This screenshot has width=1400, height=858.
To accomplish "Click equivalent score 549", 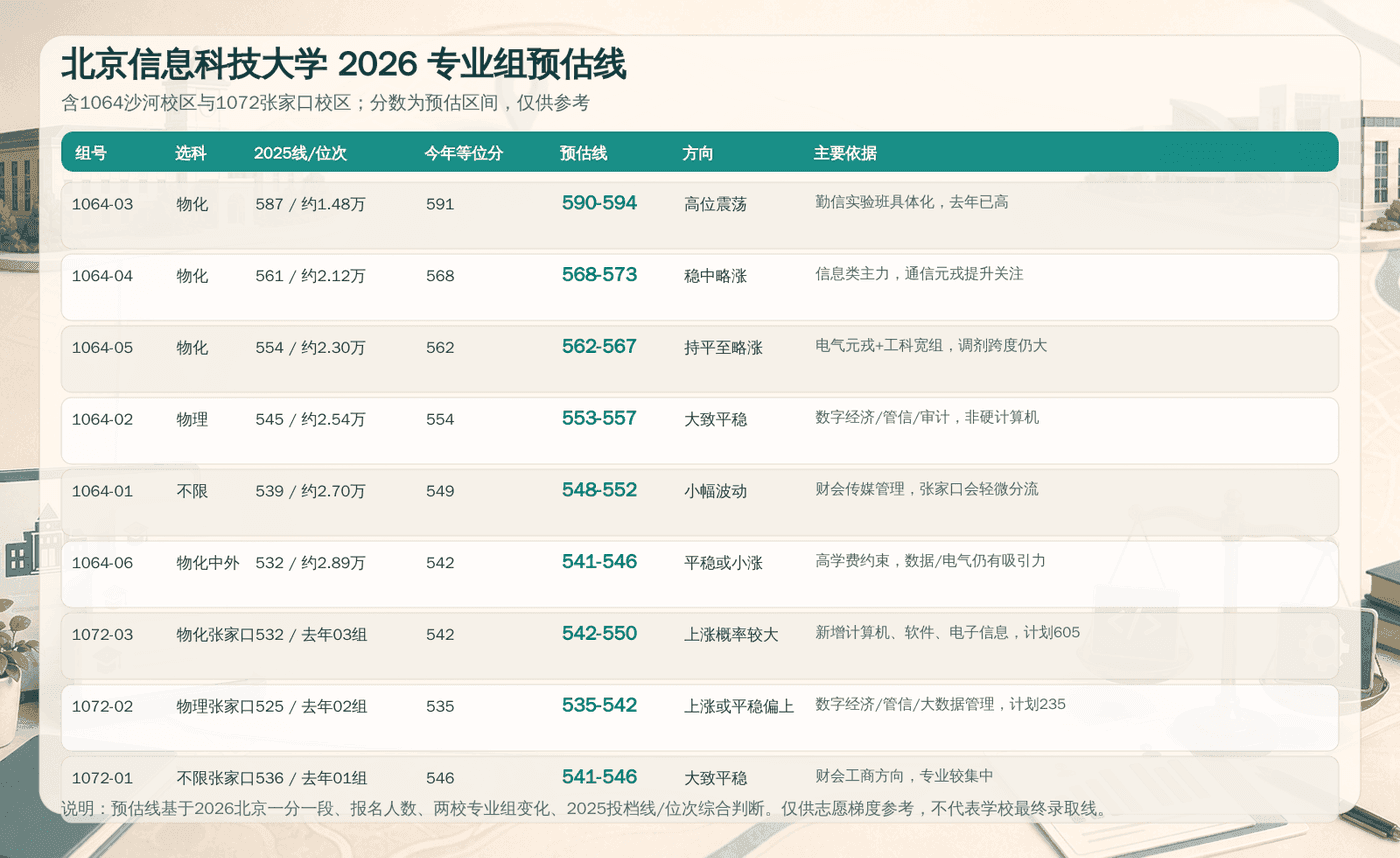I will click(x=440, y=491).
